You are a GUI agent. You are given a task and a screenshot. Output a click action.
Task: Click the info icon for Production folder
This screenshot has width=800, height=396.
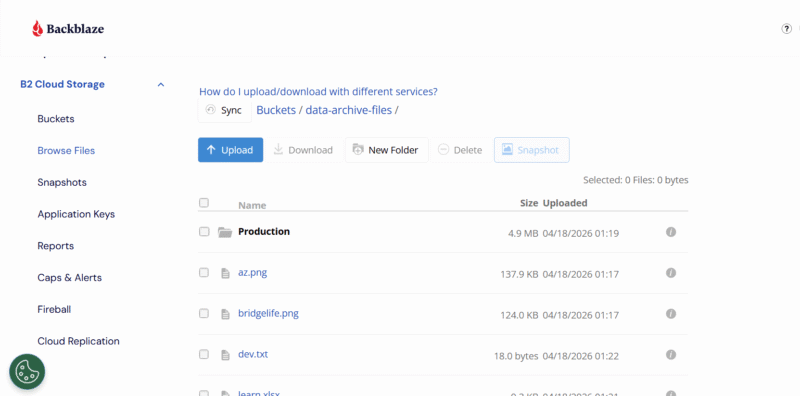[x=671, y=232]
